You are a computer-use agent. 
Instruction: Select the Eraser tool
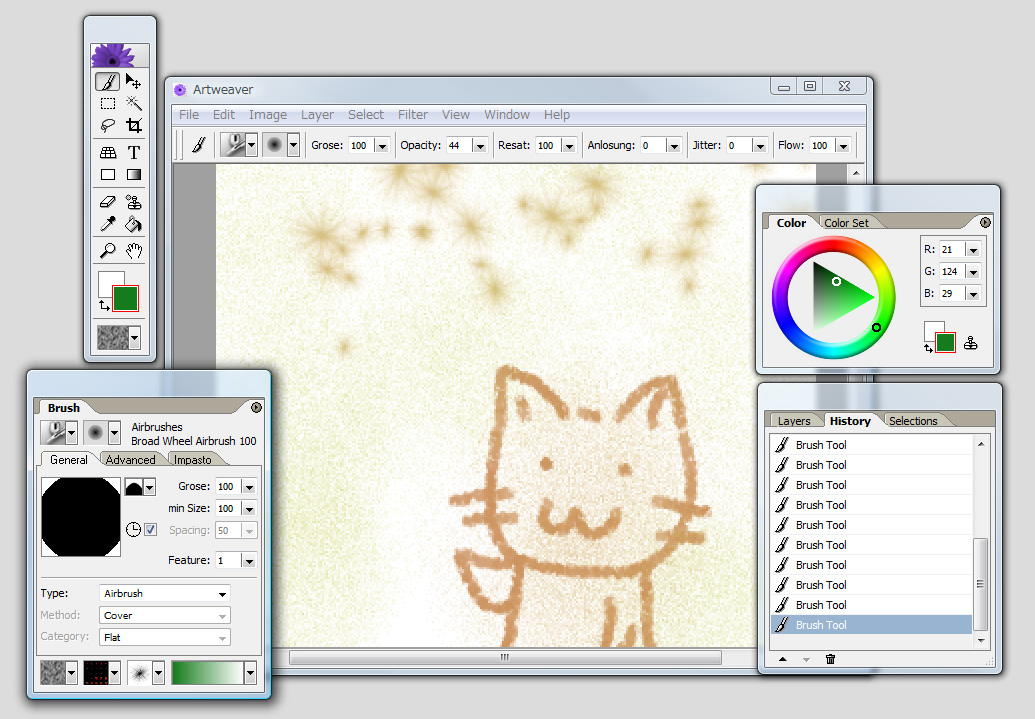(x=107, y=201)
